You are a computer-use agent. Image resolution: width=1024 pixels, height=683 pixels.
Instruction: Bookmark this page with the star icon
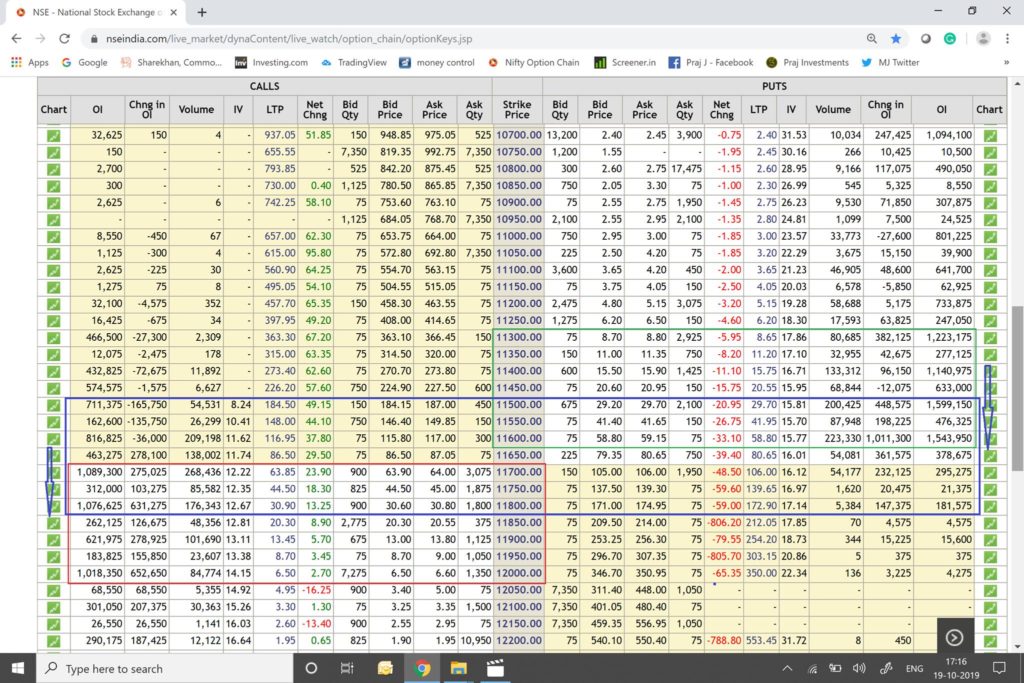tap(896, 38)
